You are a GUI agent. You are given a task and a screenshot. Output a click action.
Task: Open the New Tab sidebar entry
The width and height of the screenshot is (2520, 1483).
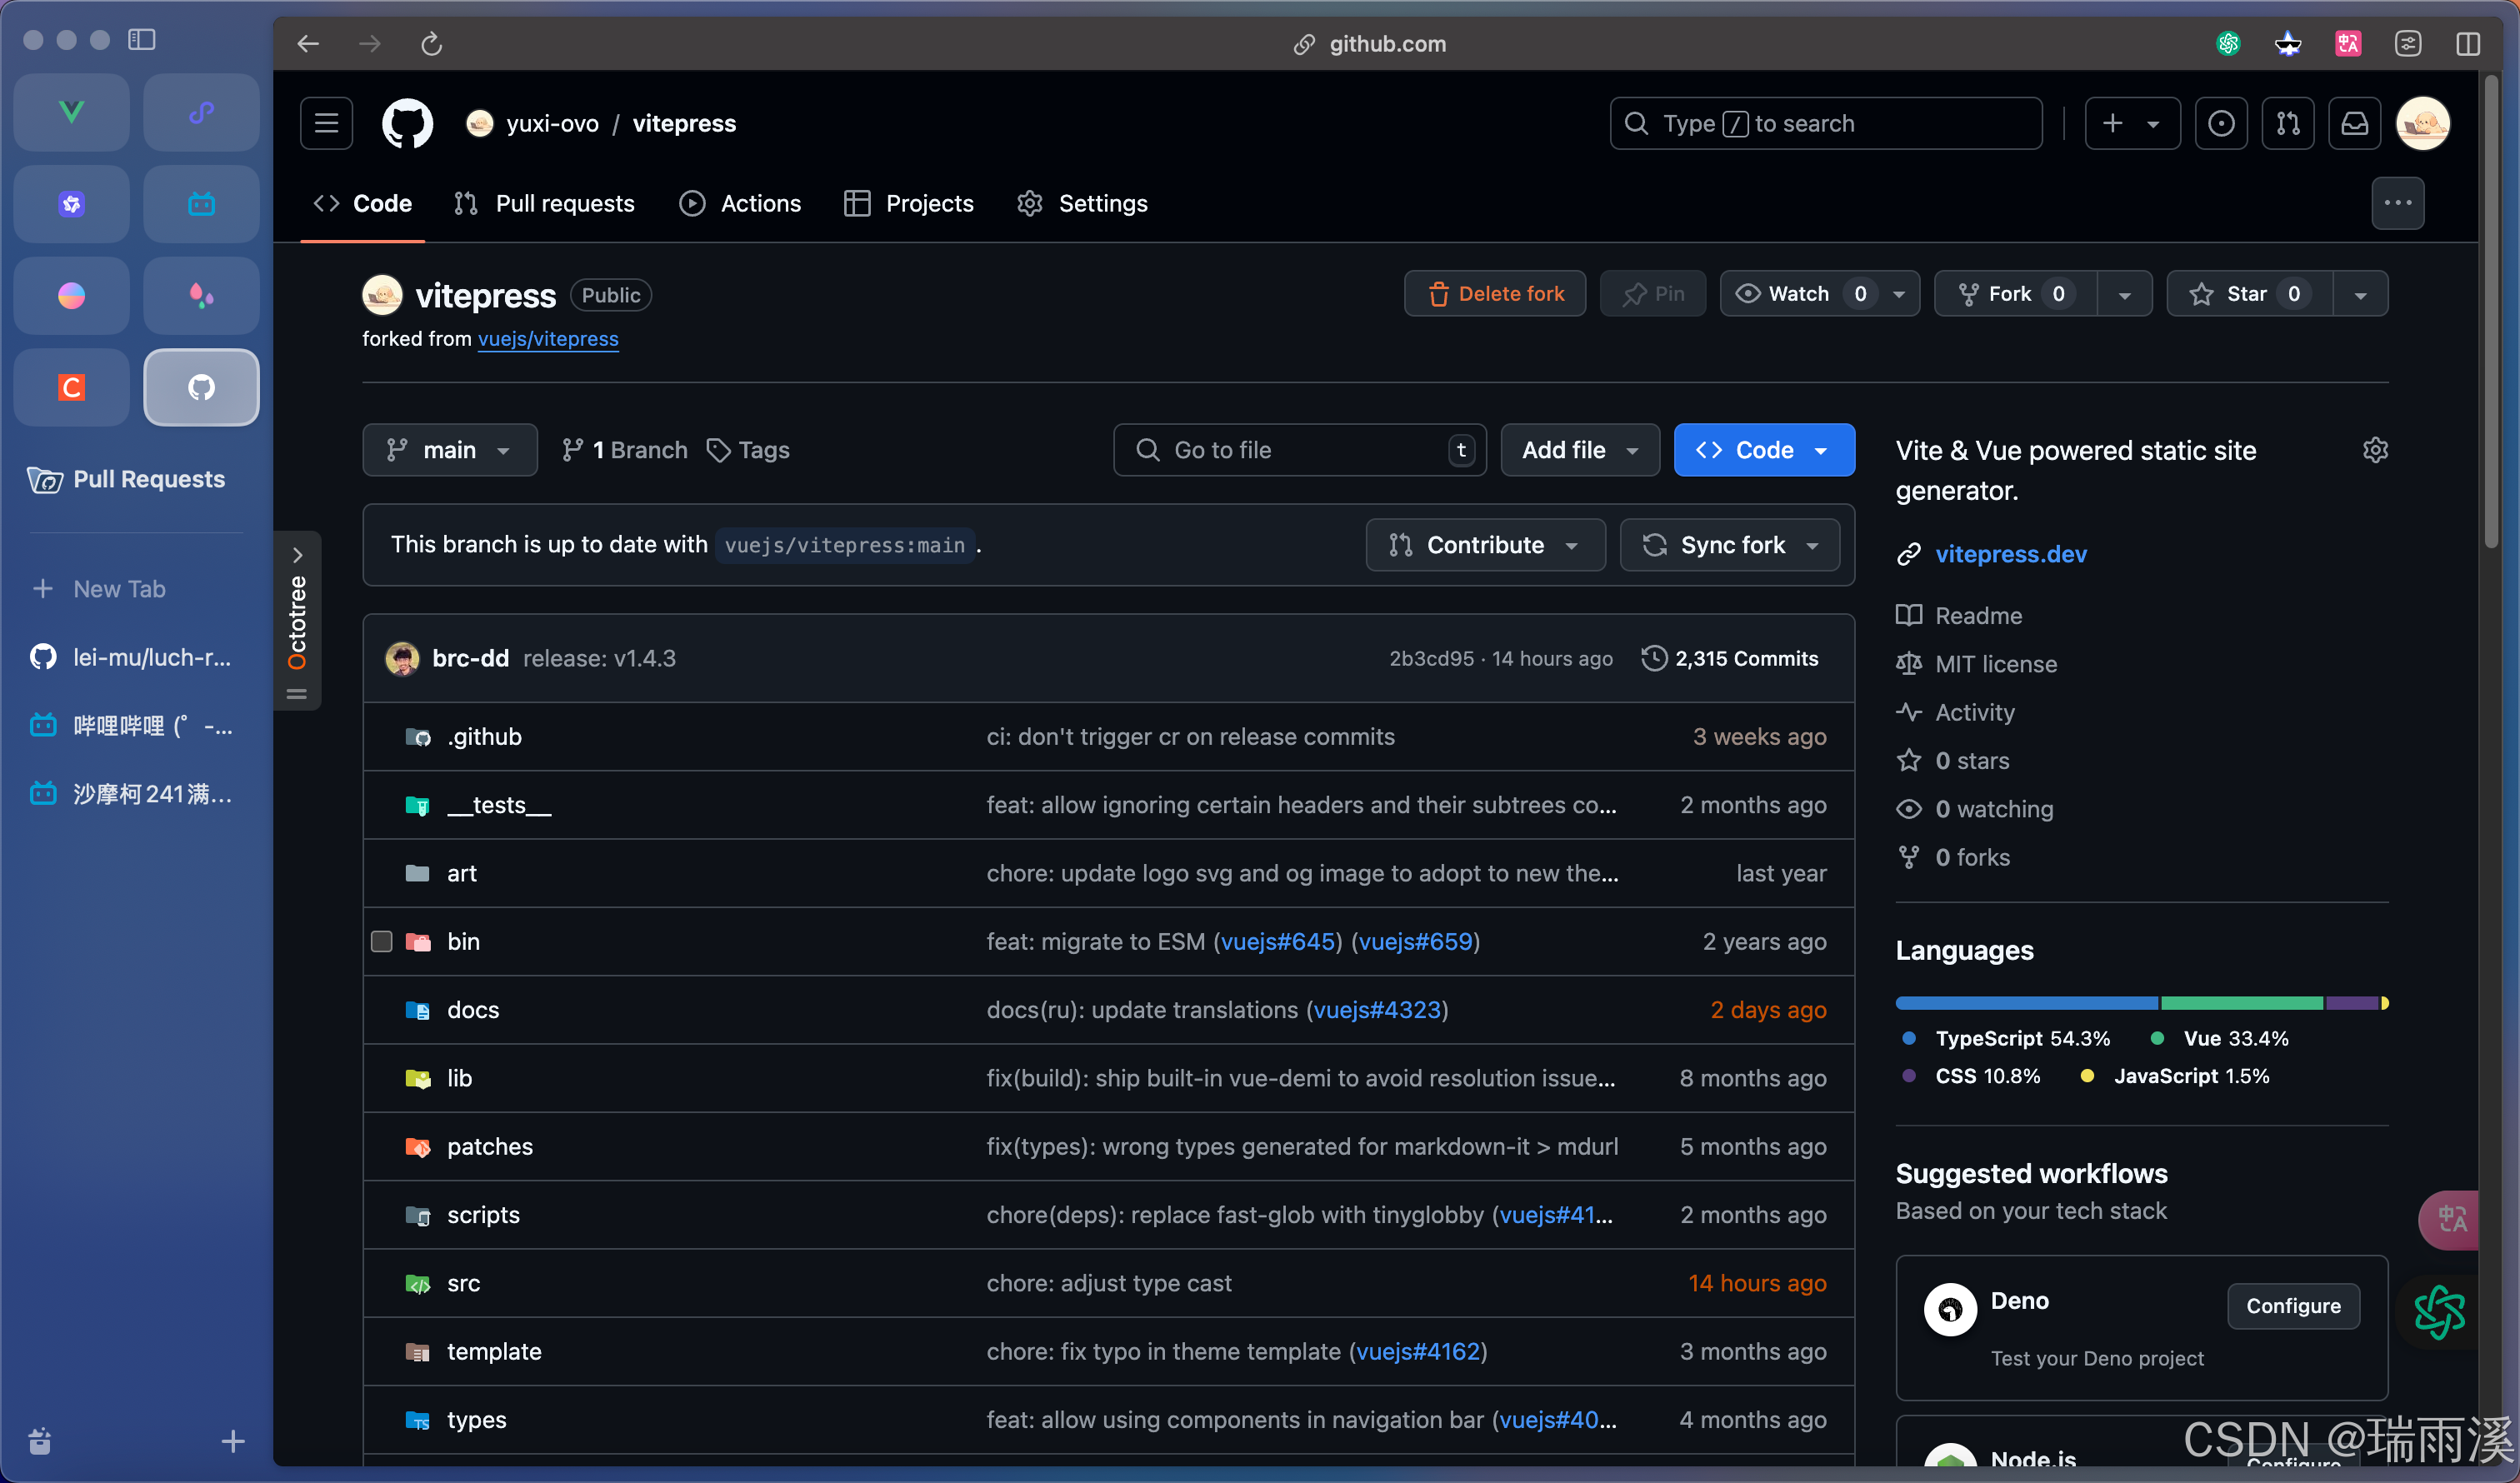135,589
